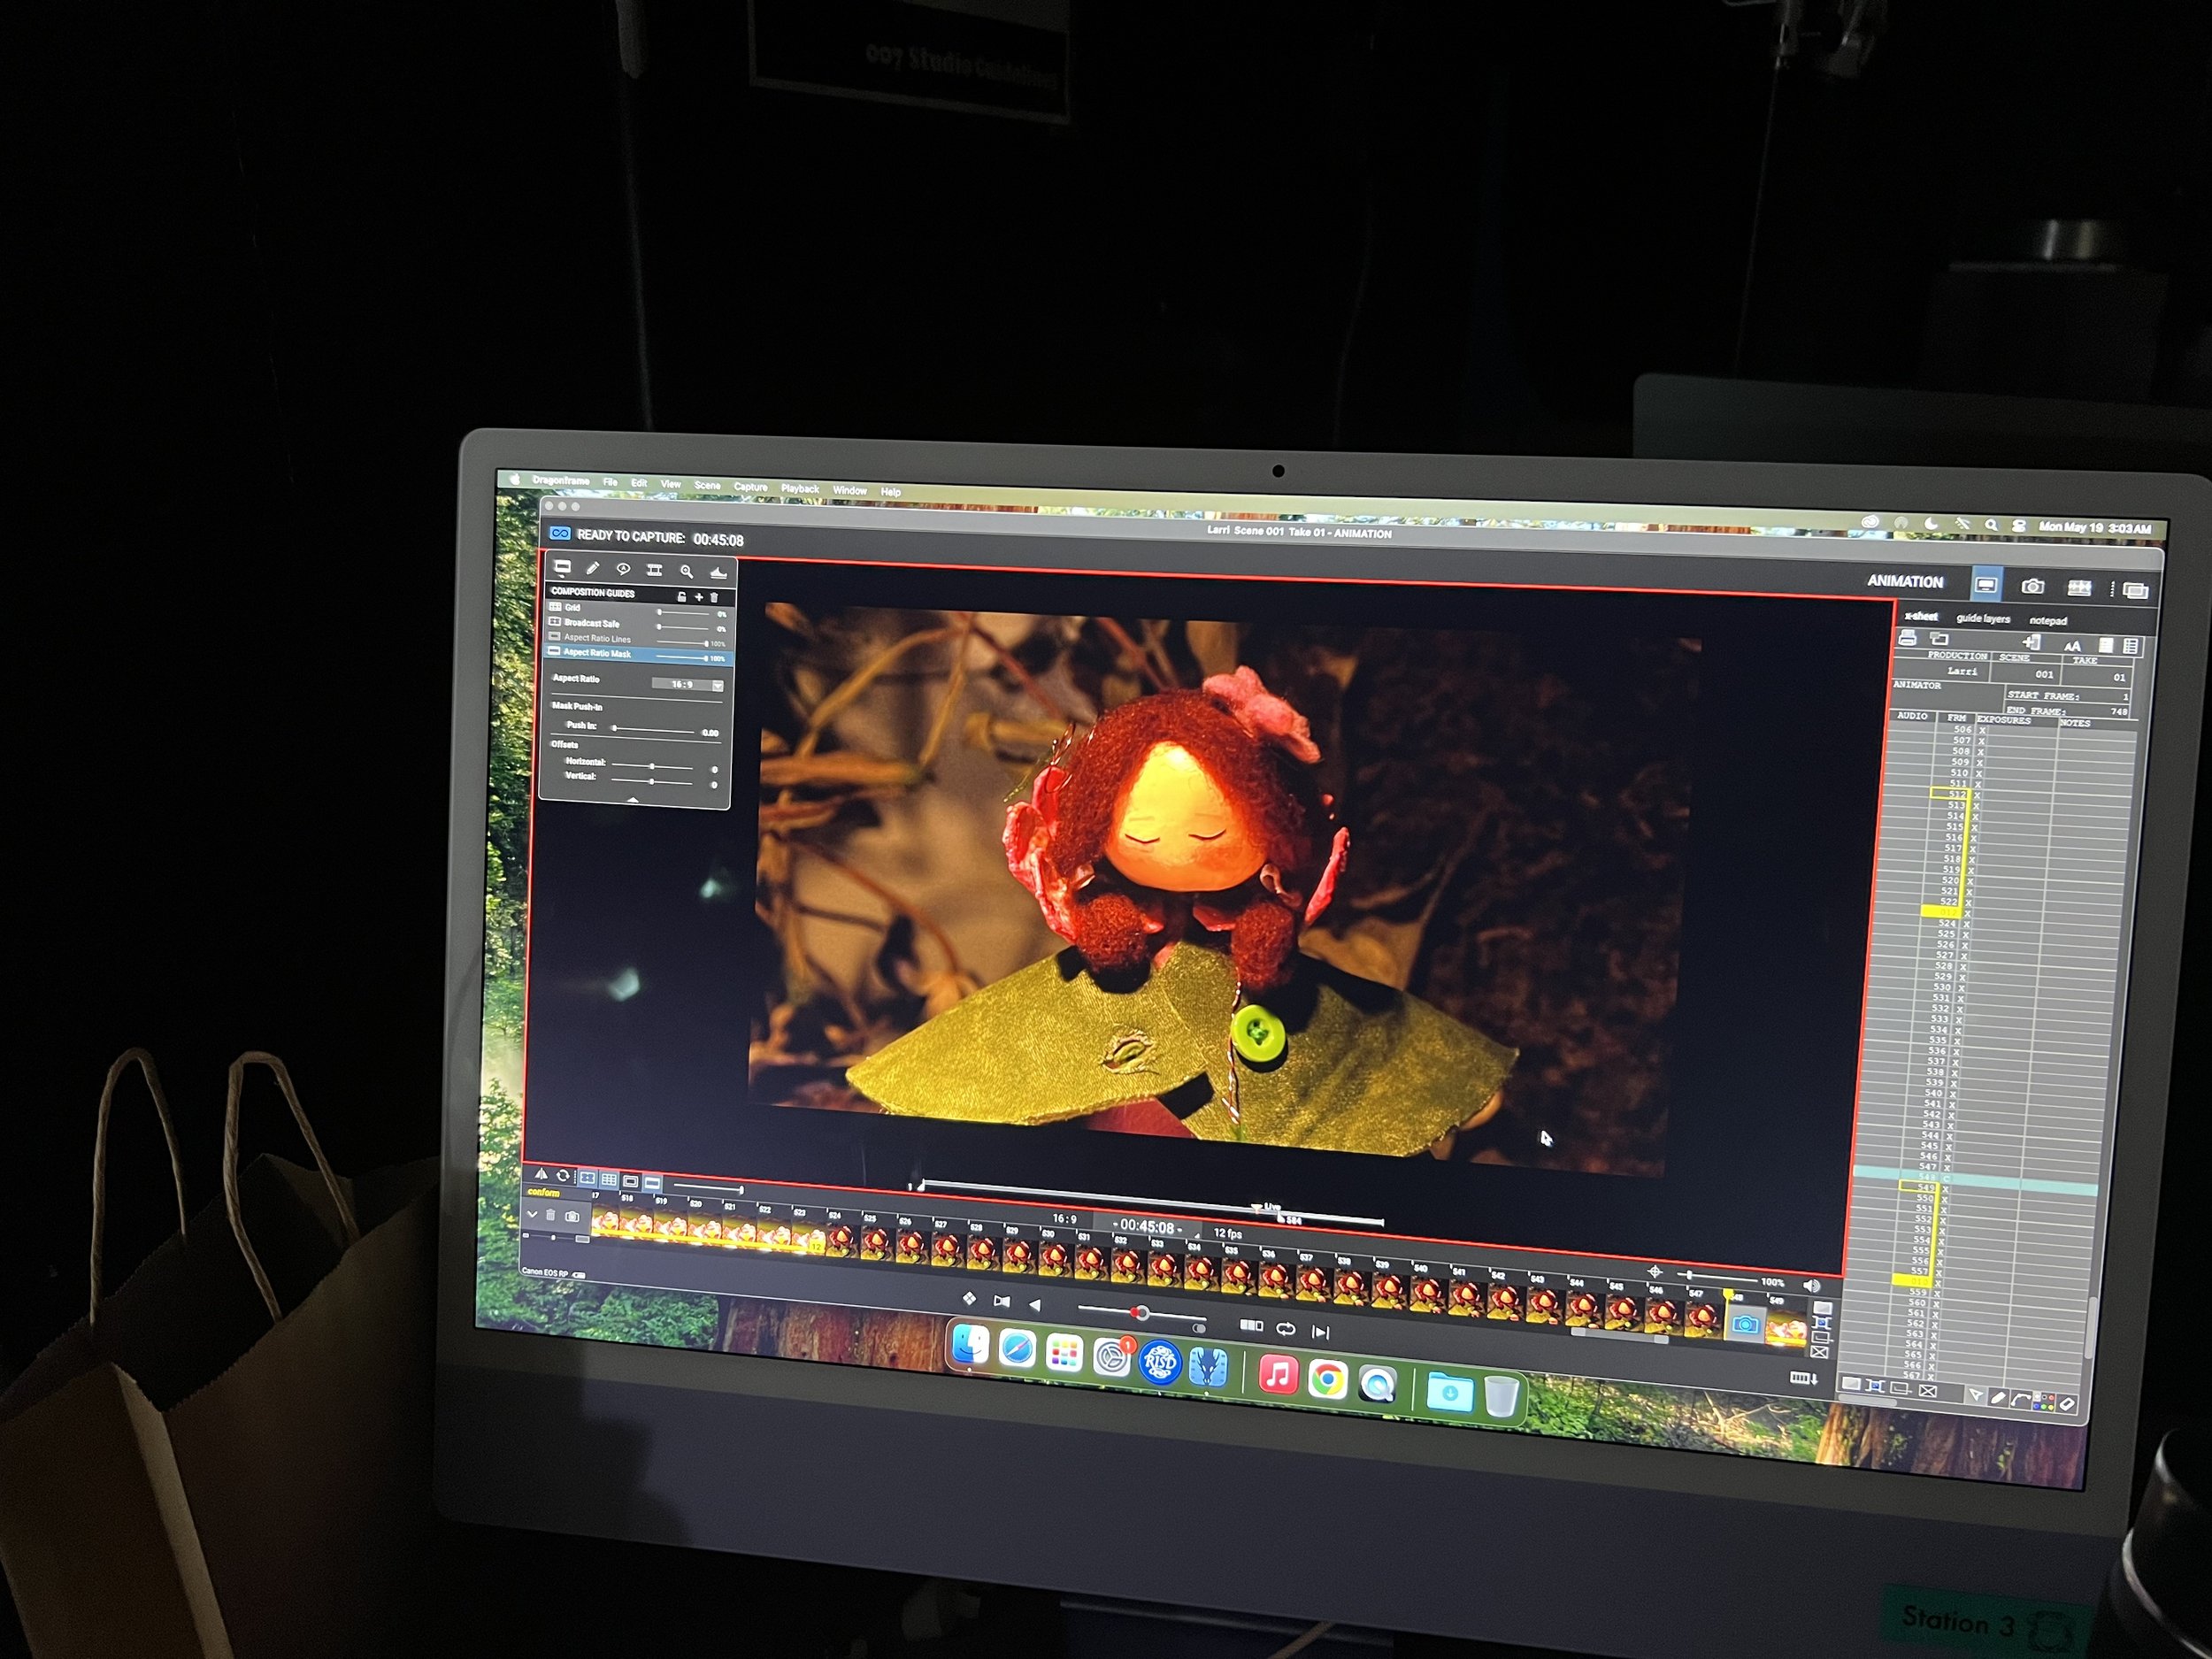Open the magnifier zoom tool
Screen dimensions: 2212x1659
[686, 571]
